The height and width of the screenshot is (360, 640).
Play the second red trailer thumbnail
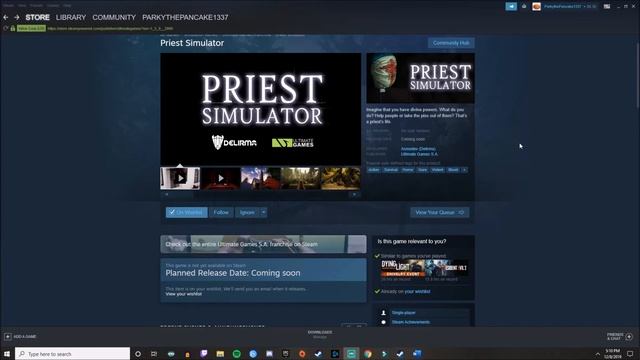point(220,178)
